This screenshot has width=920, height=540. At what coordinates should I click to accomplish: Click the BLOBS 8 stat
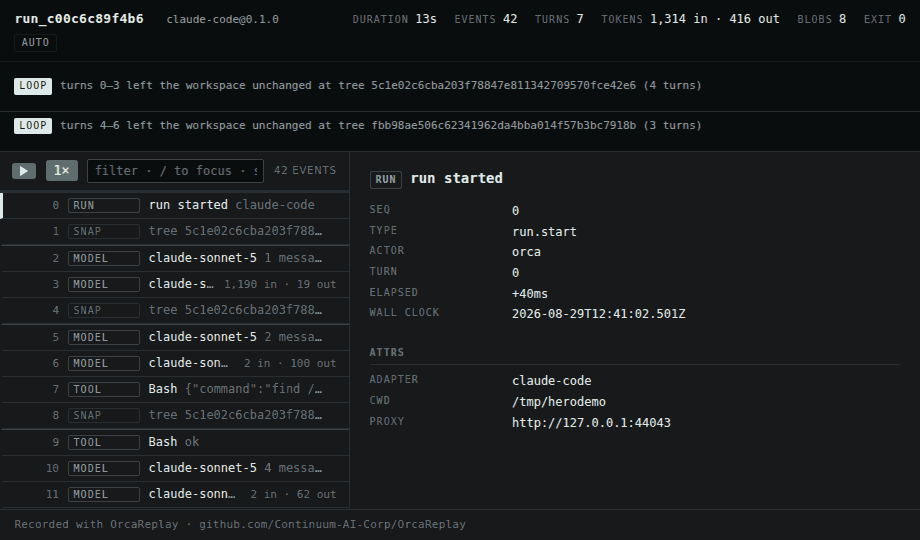click(x=821, y=19)
